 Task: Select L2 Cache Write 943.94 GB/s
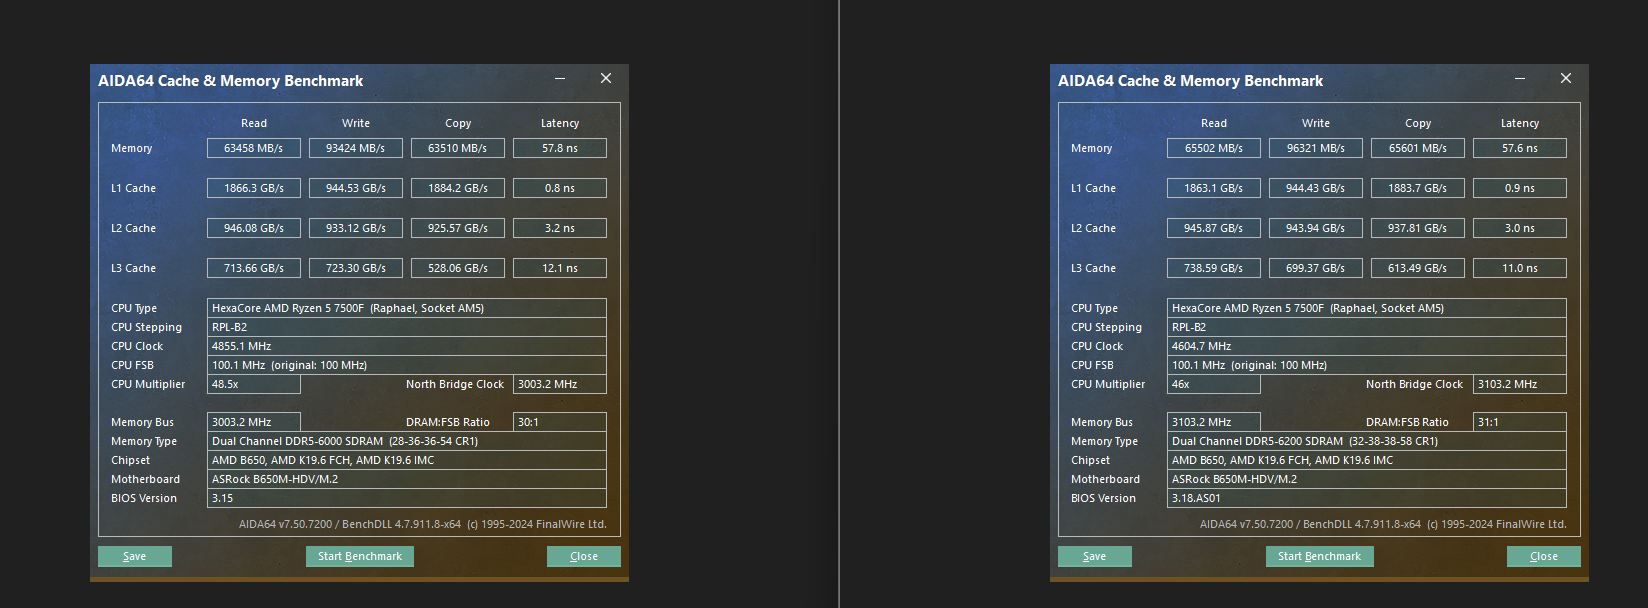click(1316, 228)
